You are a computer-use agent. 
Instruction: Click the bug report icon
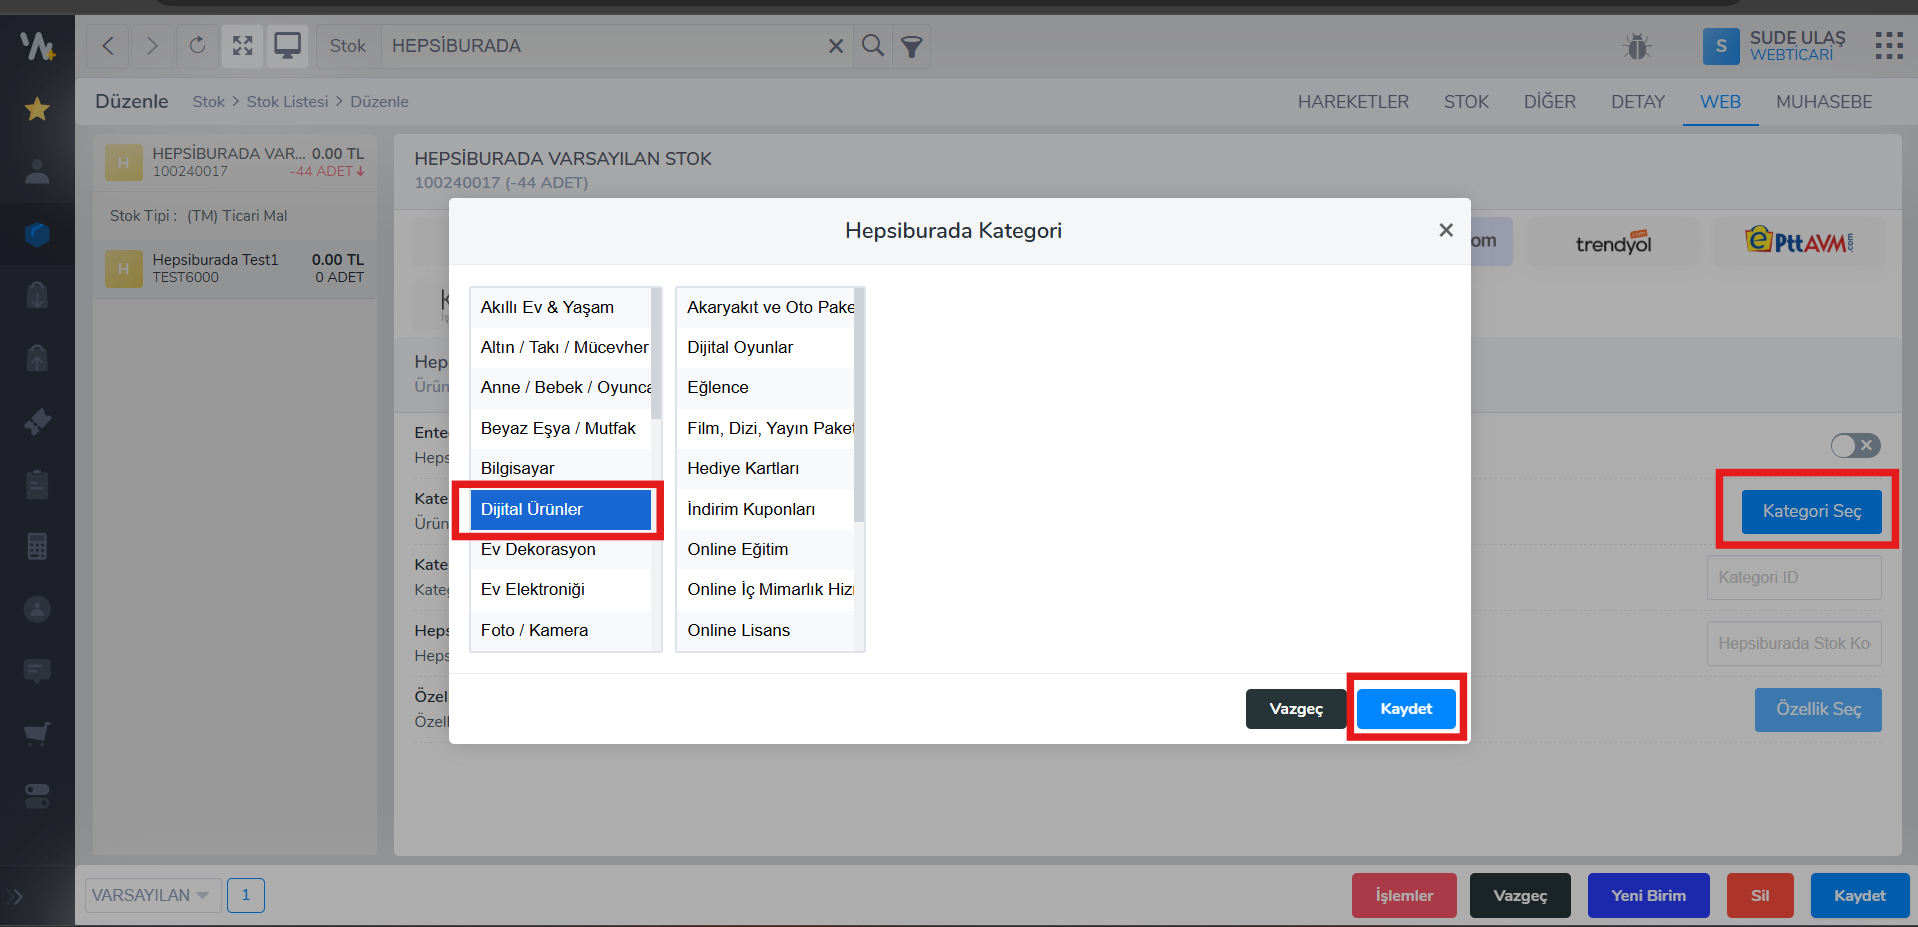coord(1637,46)
